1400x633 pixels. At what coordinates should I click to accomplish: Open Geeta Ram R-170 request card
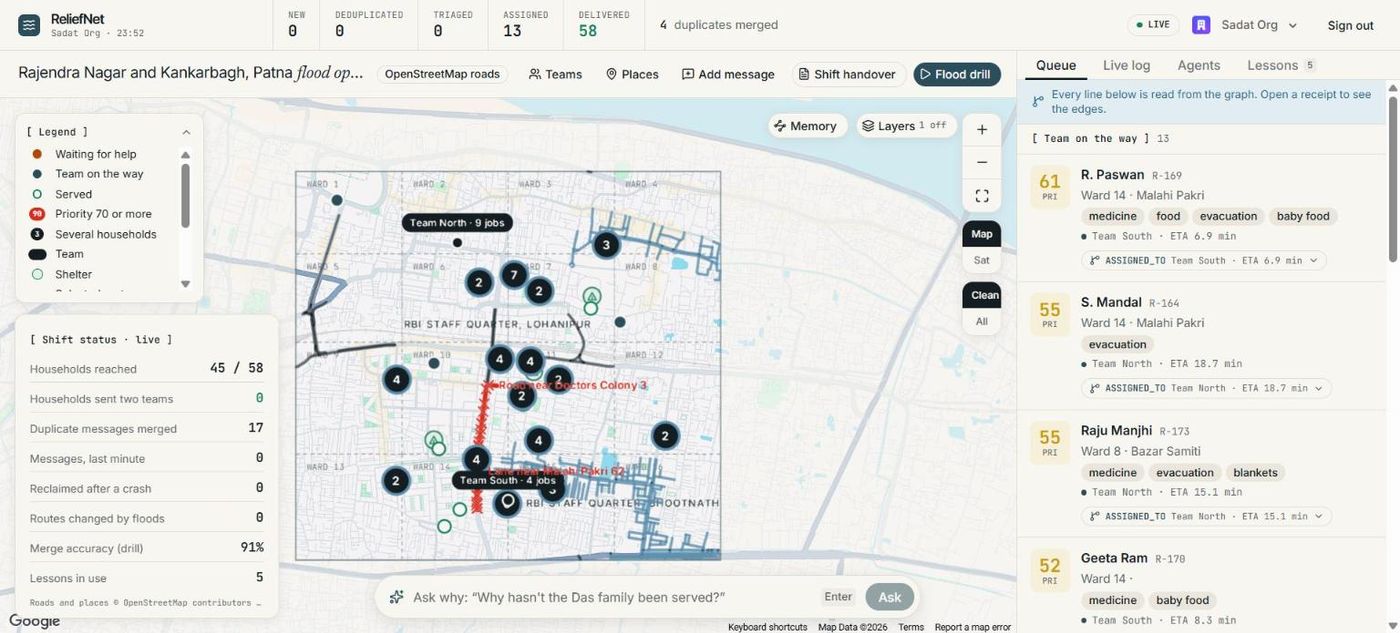pyautogui.click(x=1200, y=588)
